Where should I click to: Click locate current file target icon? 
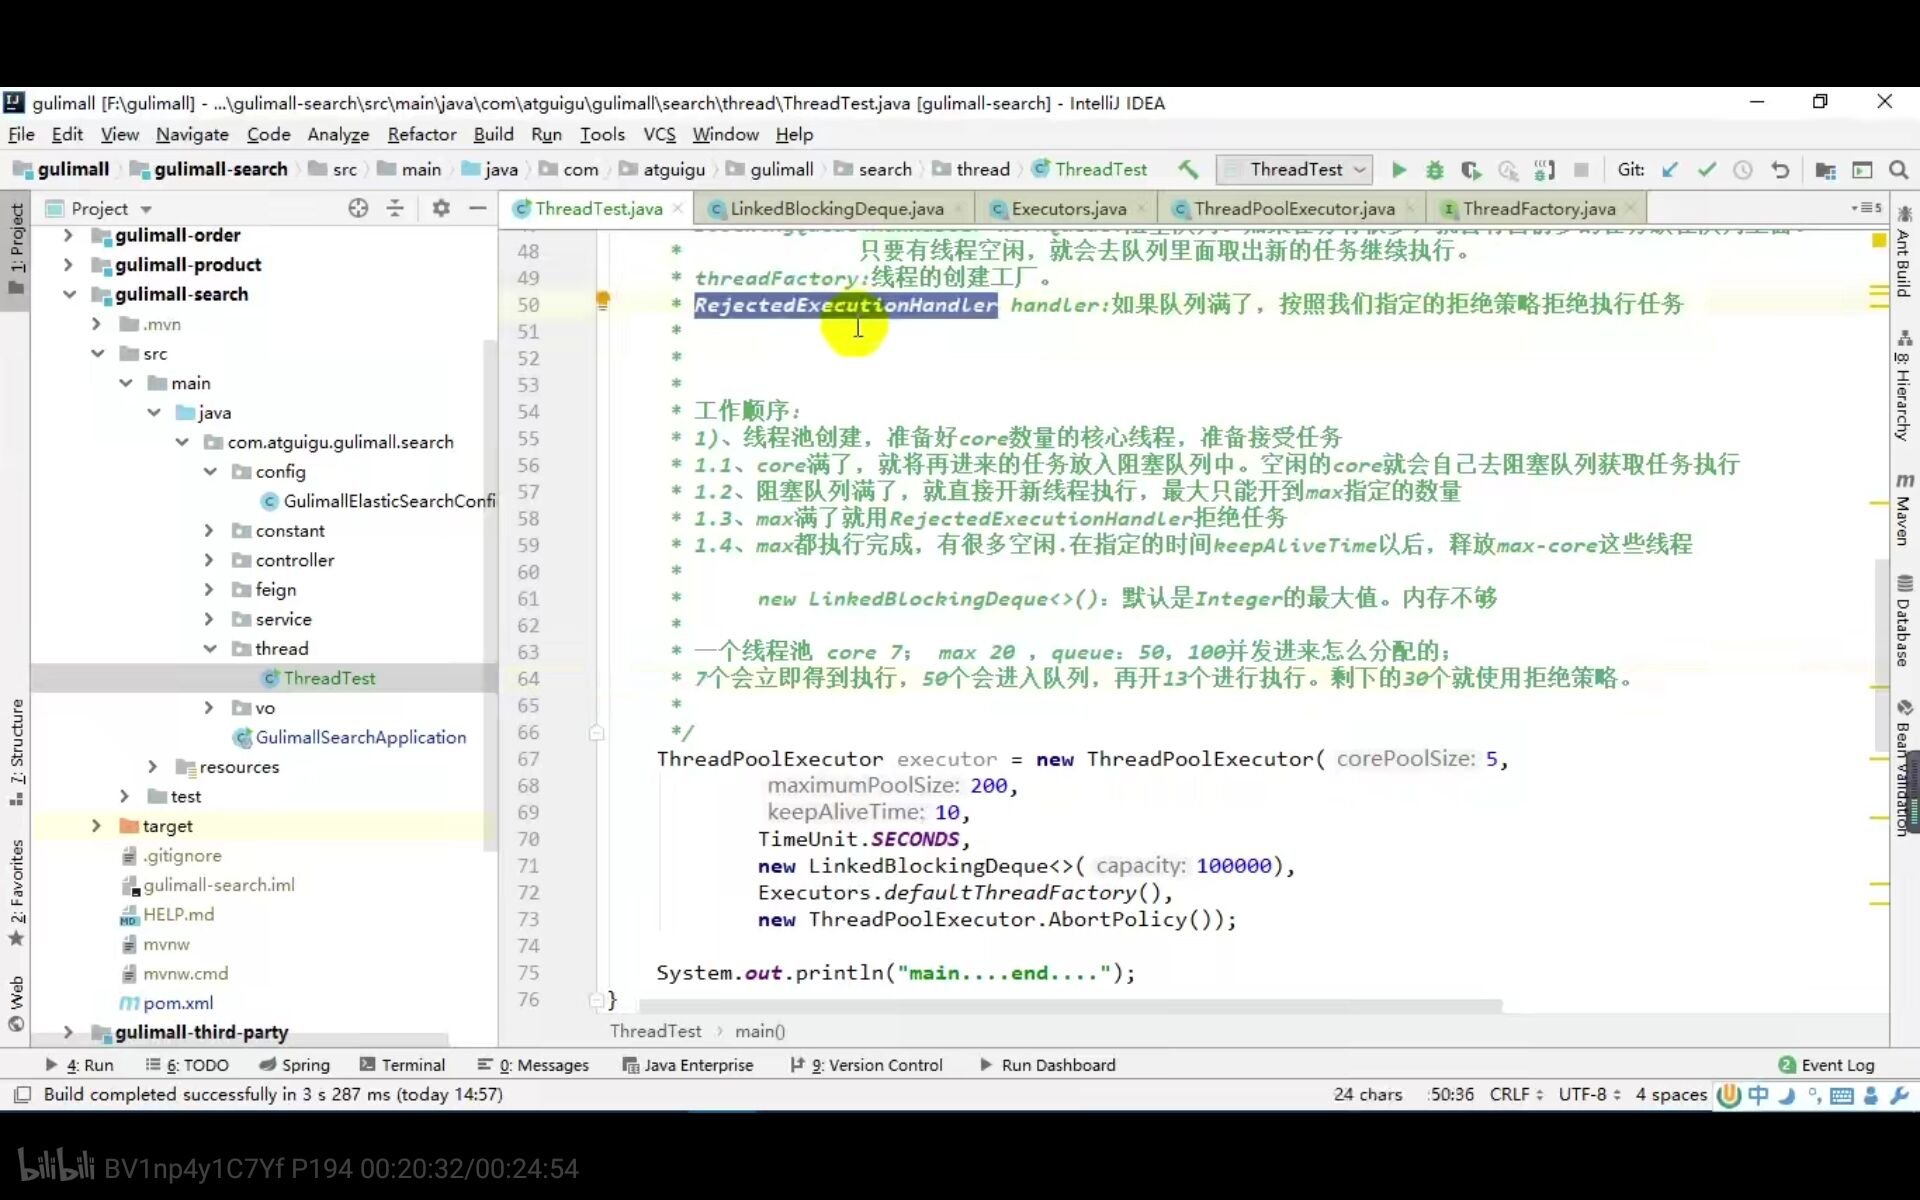coord(358,208)
